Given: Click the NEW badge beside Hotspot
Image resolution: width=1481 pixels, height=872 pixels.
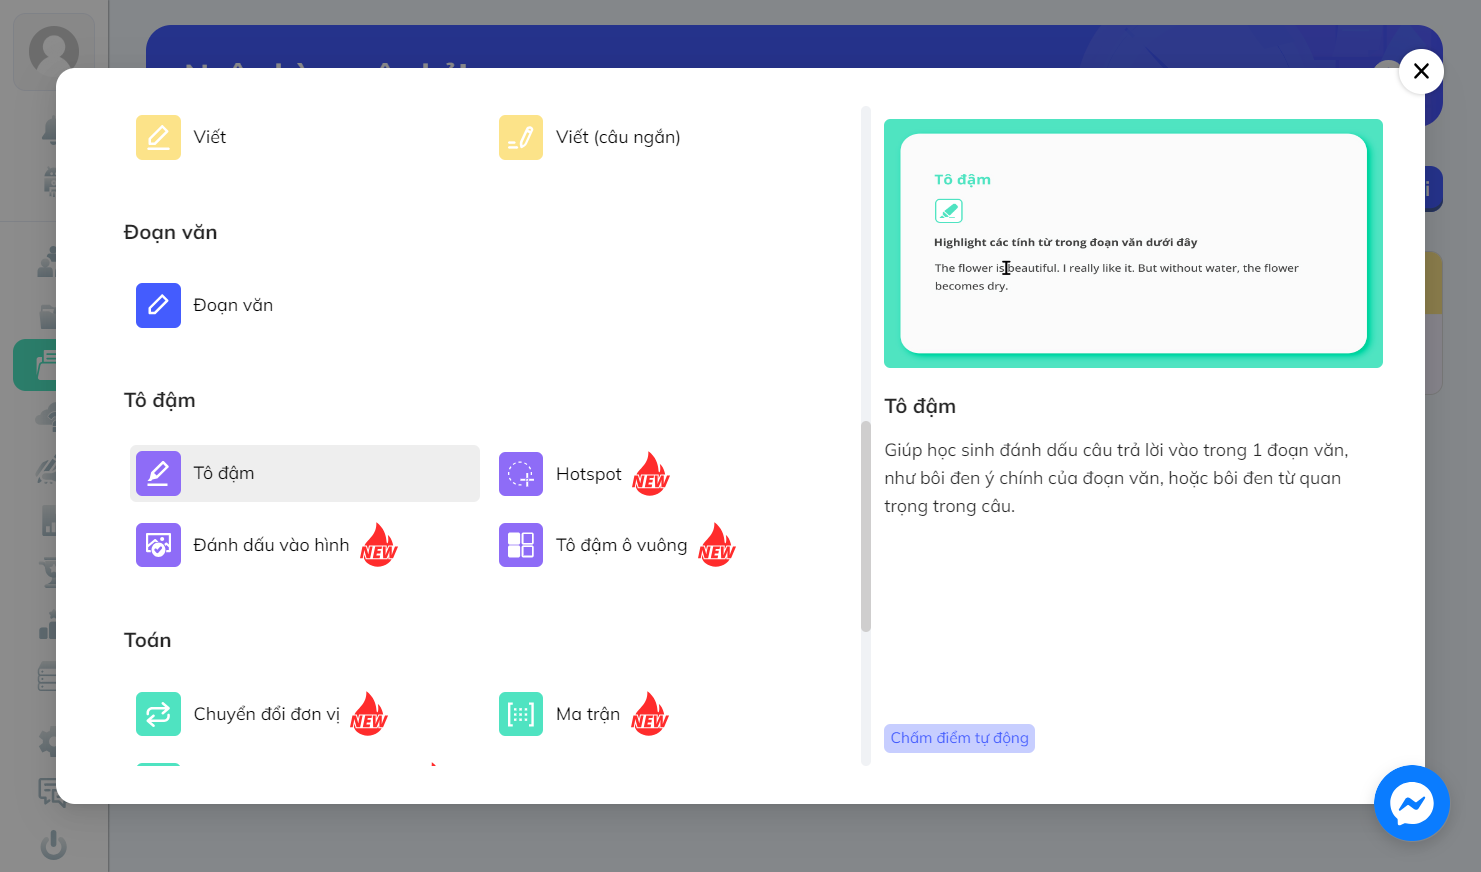Looking at the screenshot, I should [x=651, y=473].
